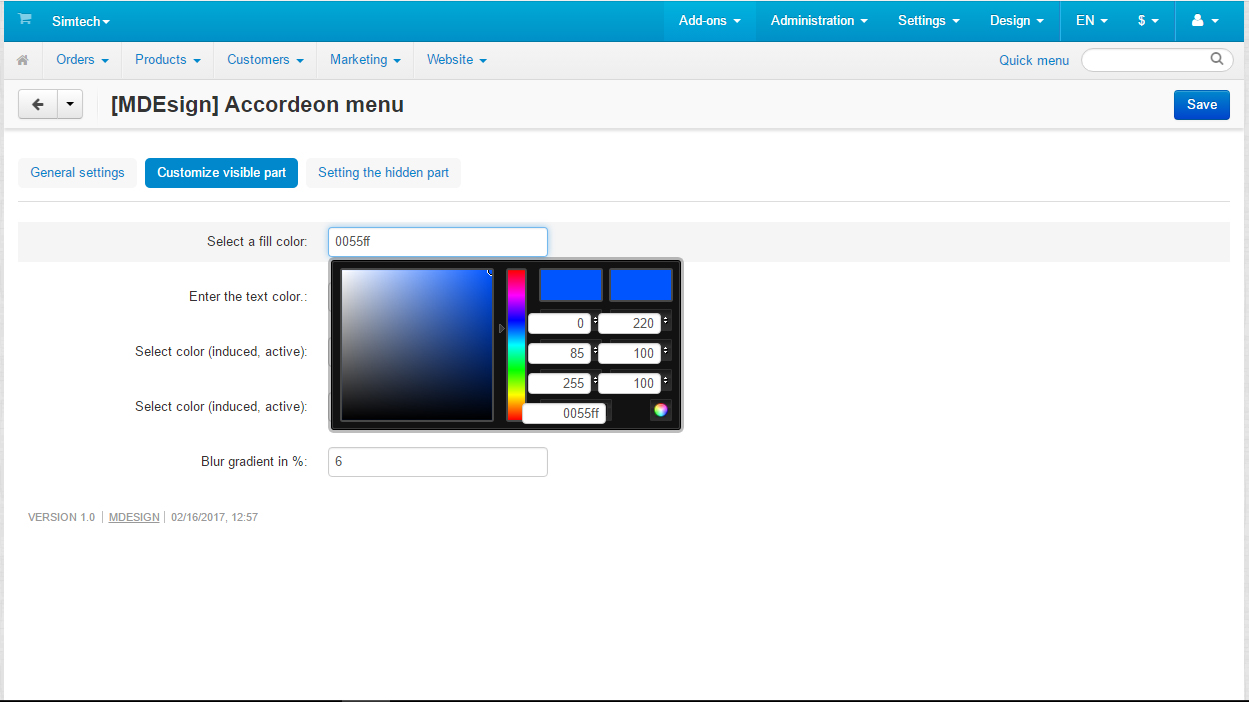The height and width of the screenshot is (702, 1249).
Task: Click the rainbow hue slider bar
Action: coord(516,345)
